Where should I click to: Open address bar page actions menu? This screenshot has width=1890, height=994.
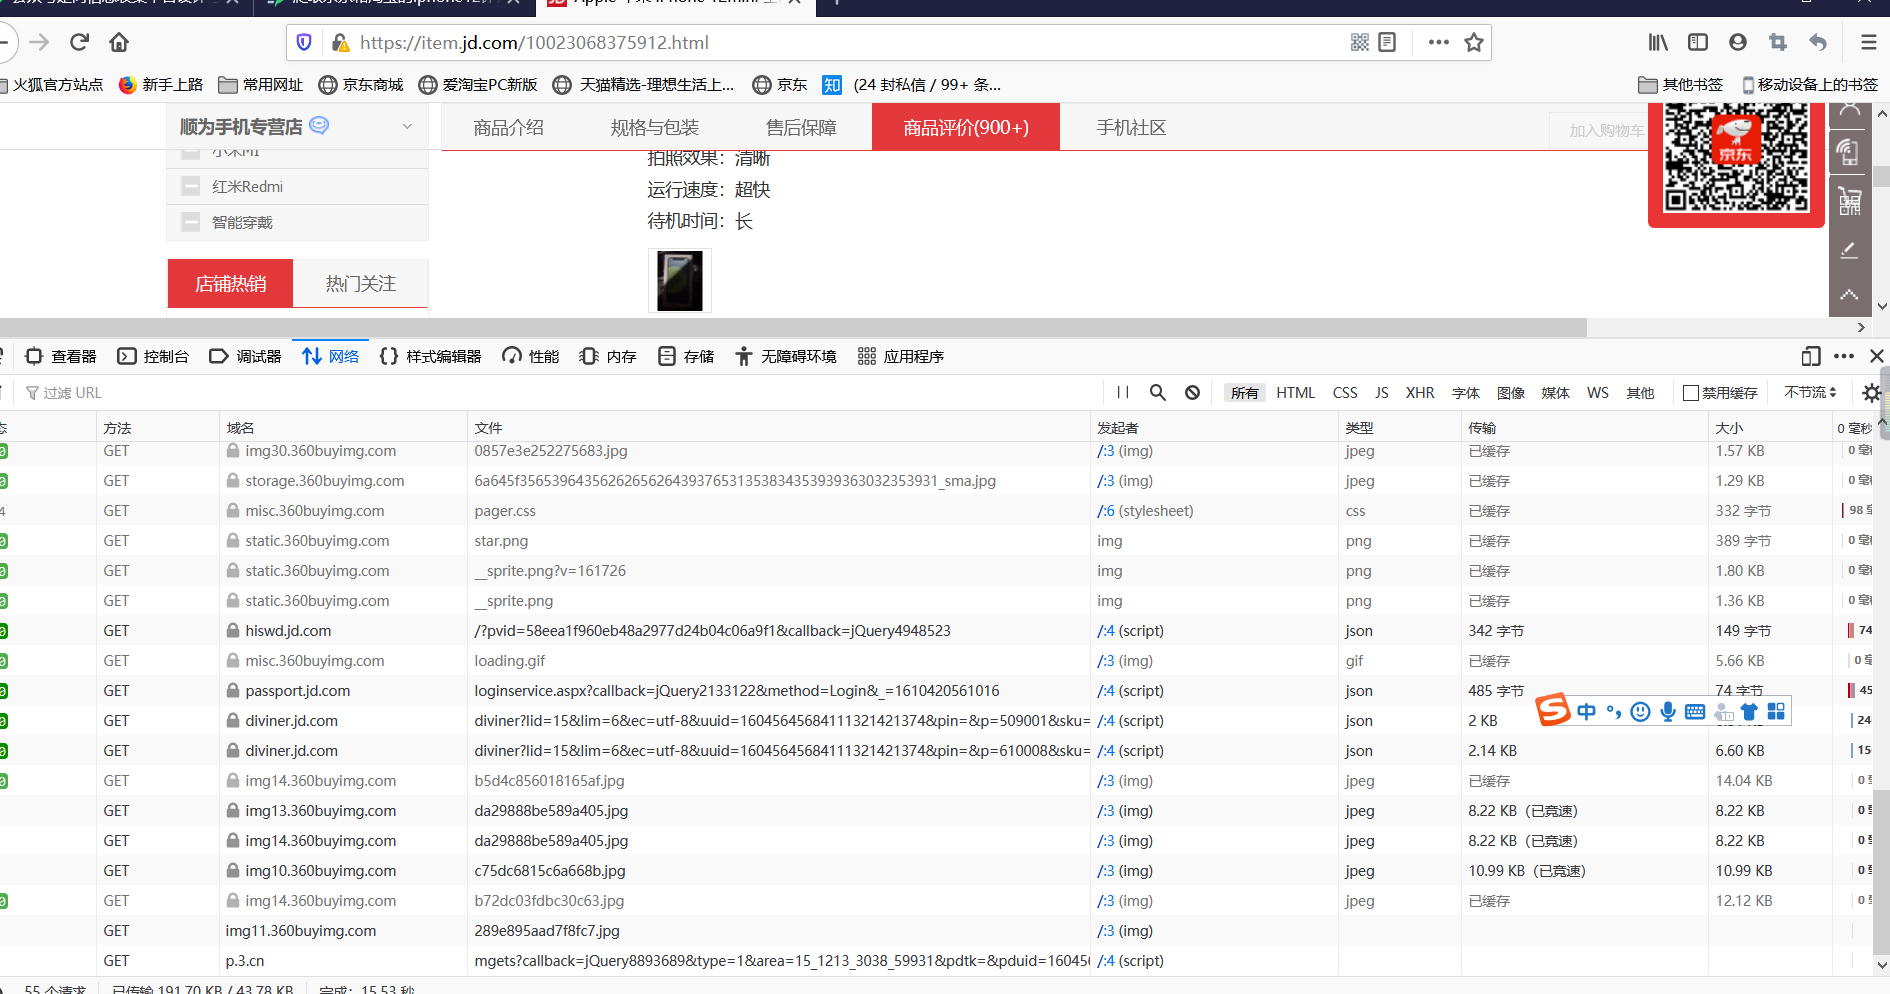(x=1439, y=42)
